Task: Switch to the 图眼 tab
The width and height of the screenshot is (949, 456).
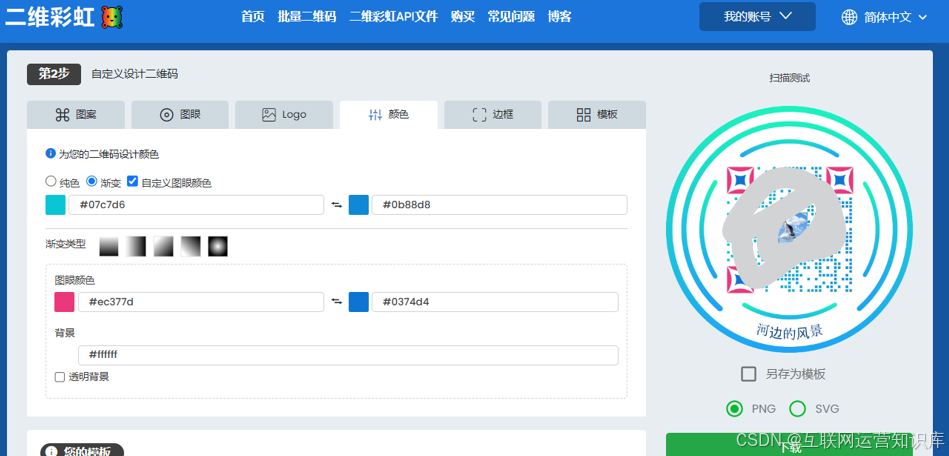Action: point(180,114)
